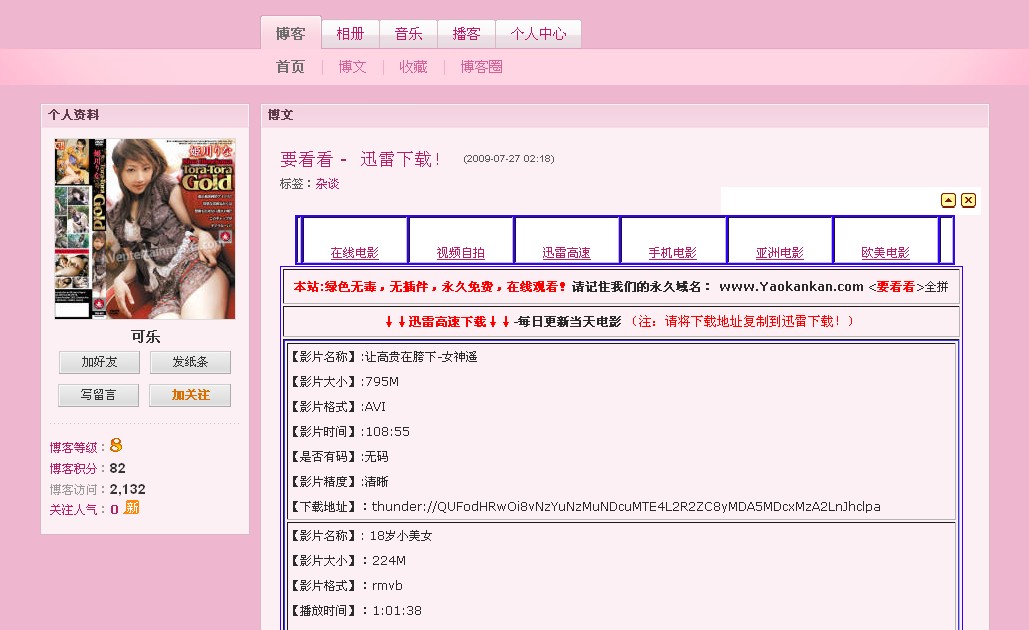
Task: Click the 写留言 button
Action: 98,395
